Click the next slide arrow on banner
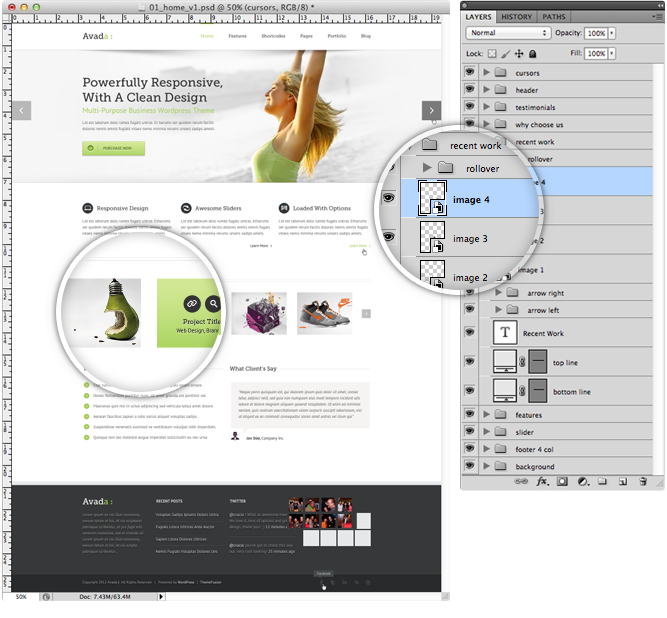667x618 pixels. (431, 110)
